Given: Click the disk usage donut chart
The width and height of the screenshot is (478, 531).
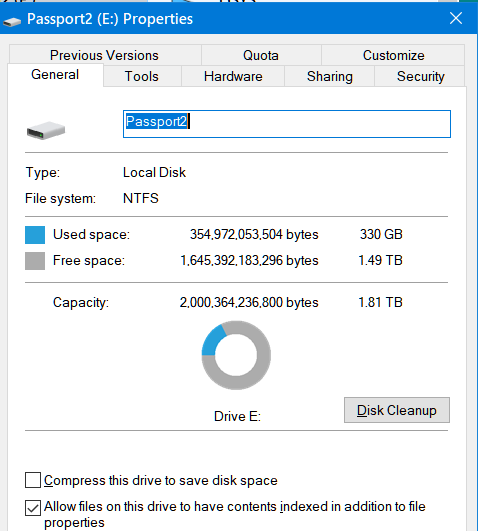Looking at the screenshot, I should (236, 355).
